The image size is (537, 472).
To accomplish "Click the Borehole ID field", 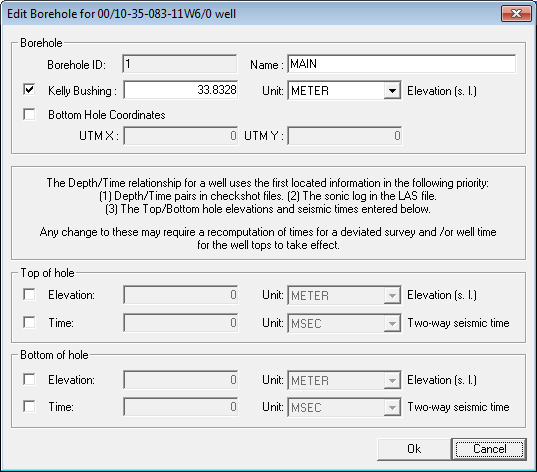I will (x=179, y=64).
